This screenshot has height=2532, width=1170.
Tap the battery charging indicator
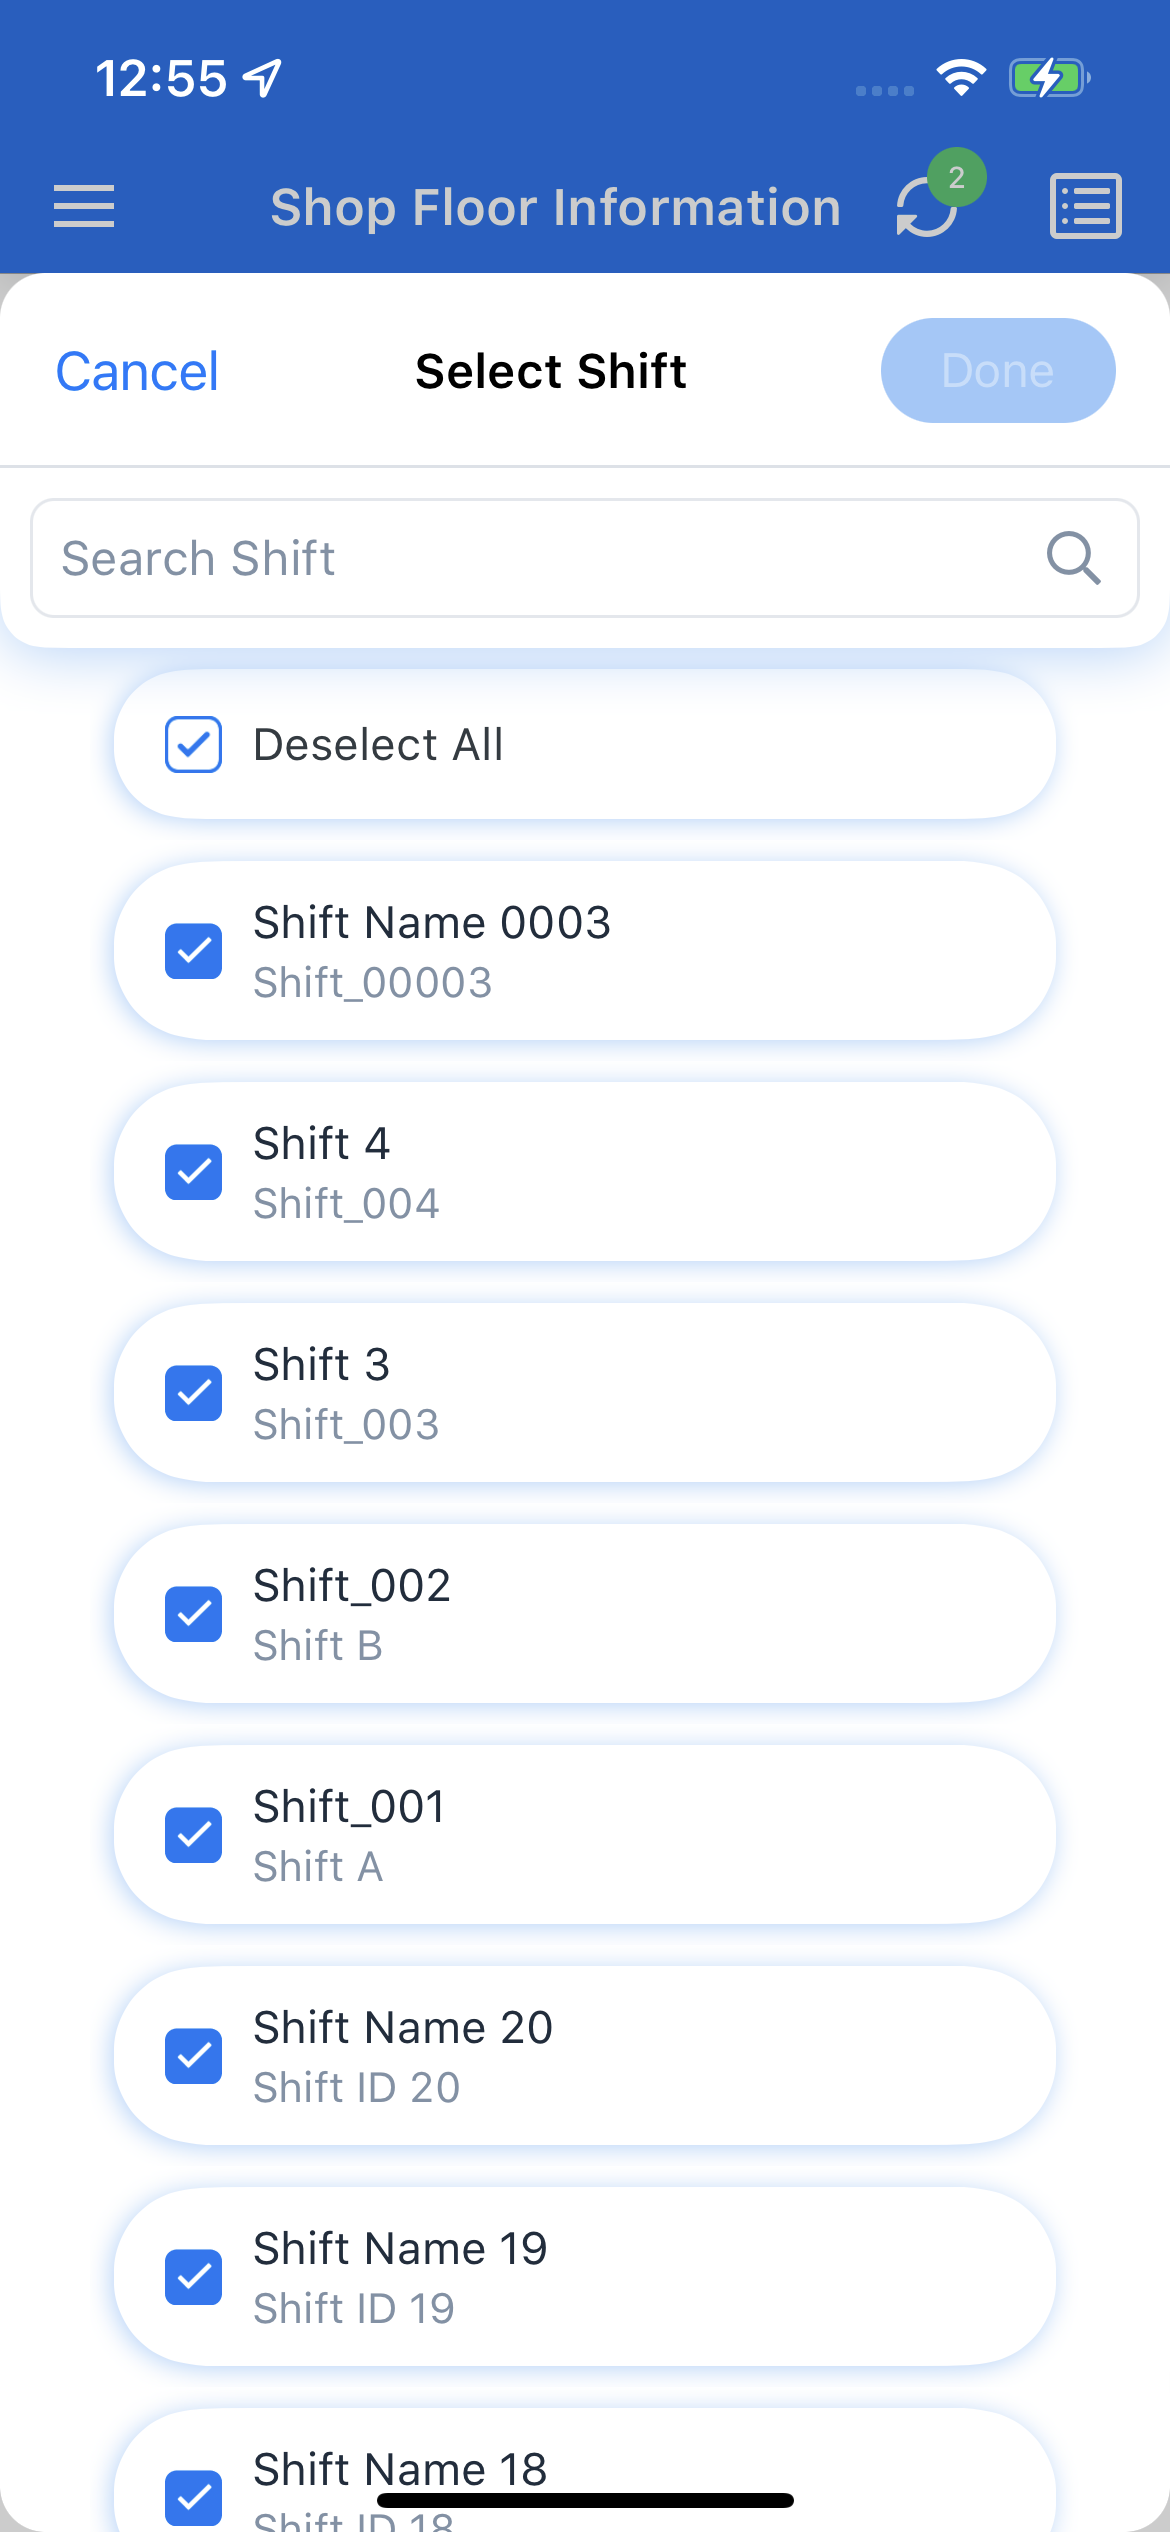point(1049,77)
